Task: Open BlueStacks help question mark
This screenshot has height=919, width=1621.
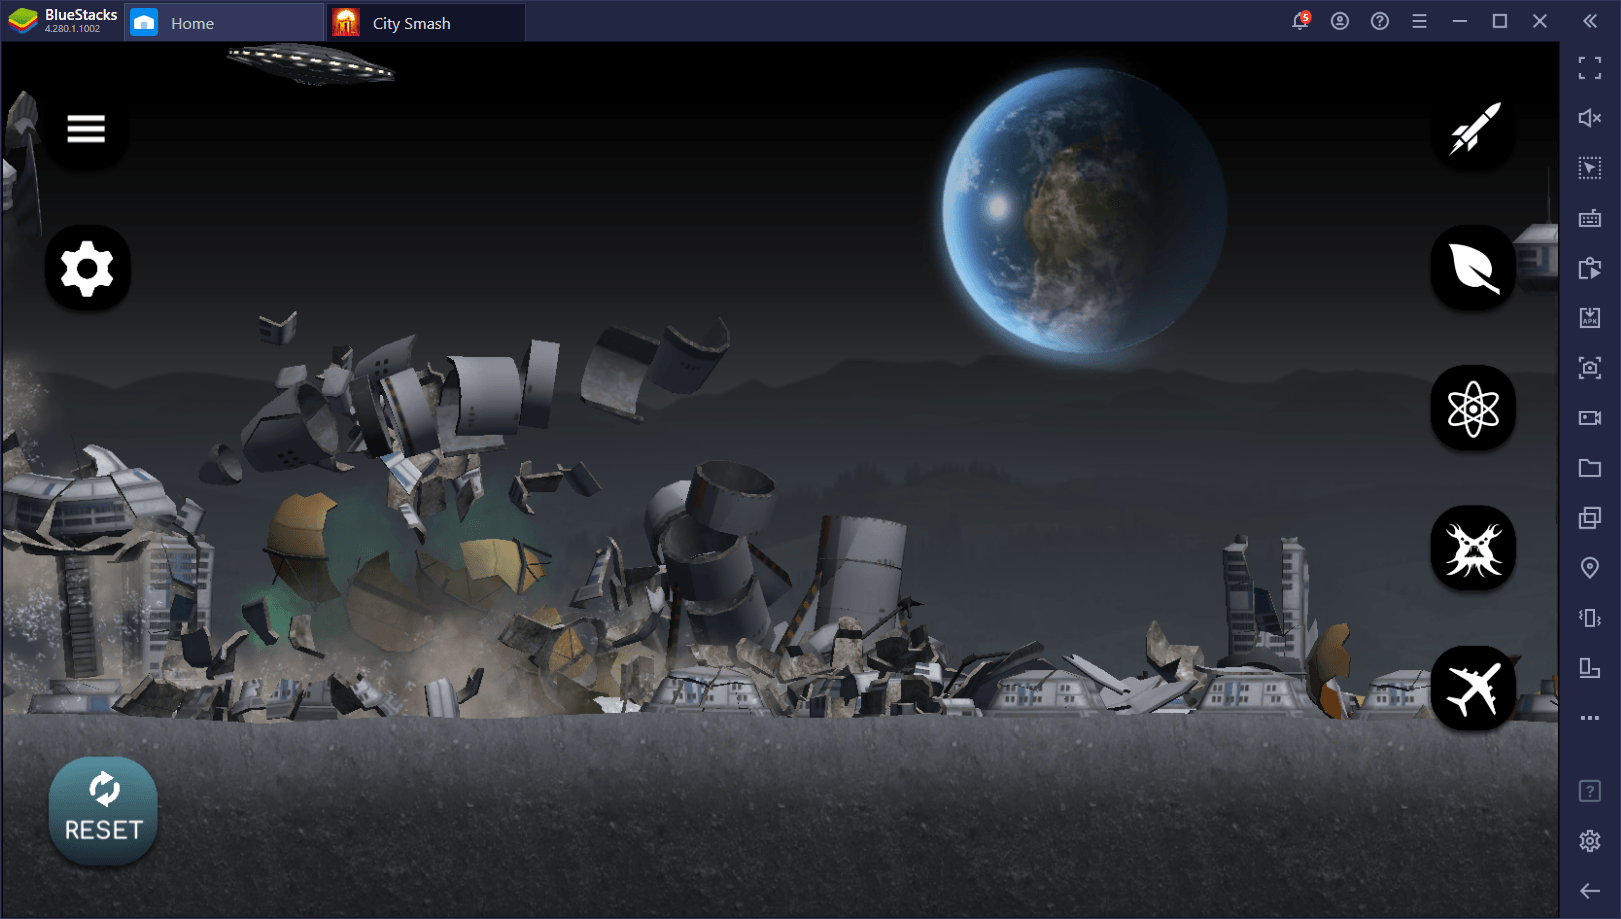Action: click(x=1380, y=21)
